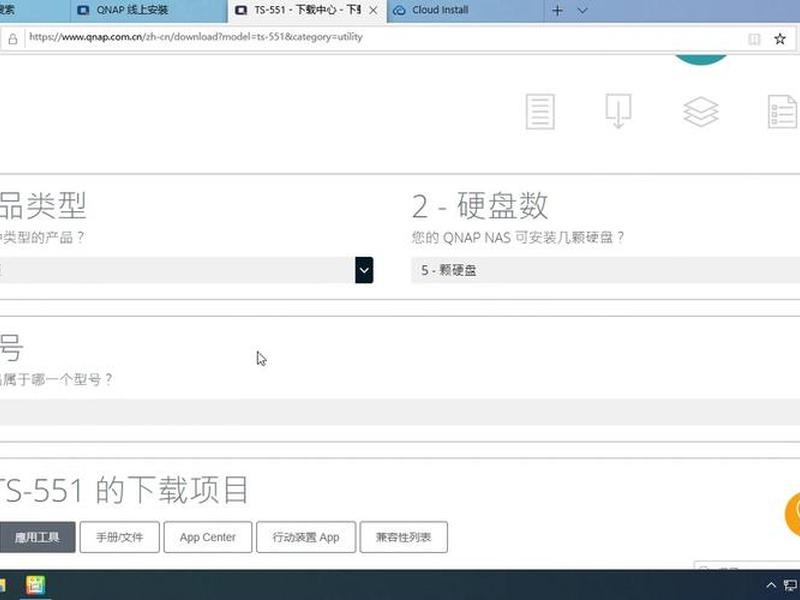Open a new browser tab with plus
800x600 pixels.
(x=557, y=10)
